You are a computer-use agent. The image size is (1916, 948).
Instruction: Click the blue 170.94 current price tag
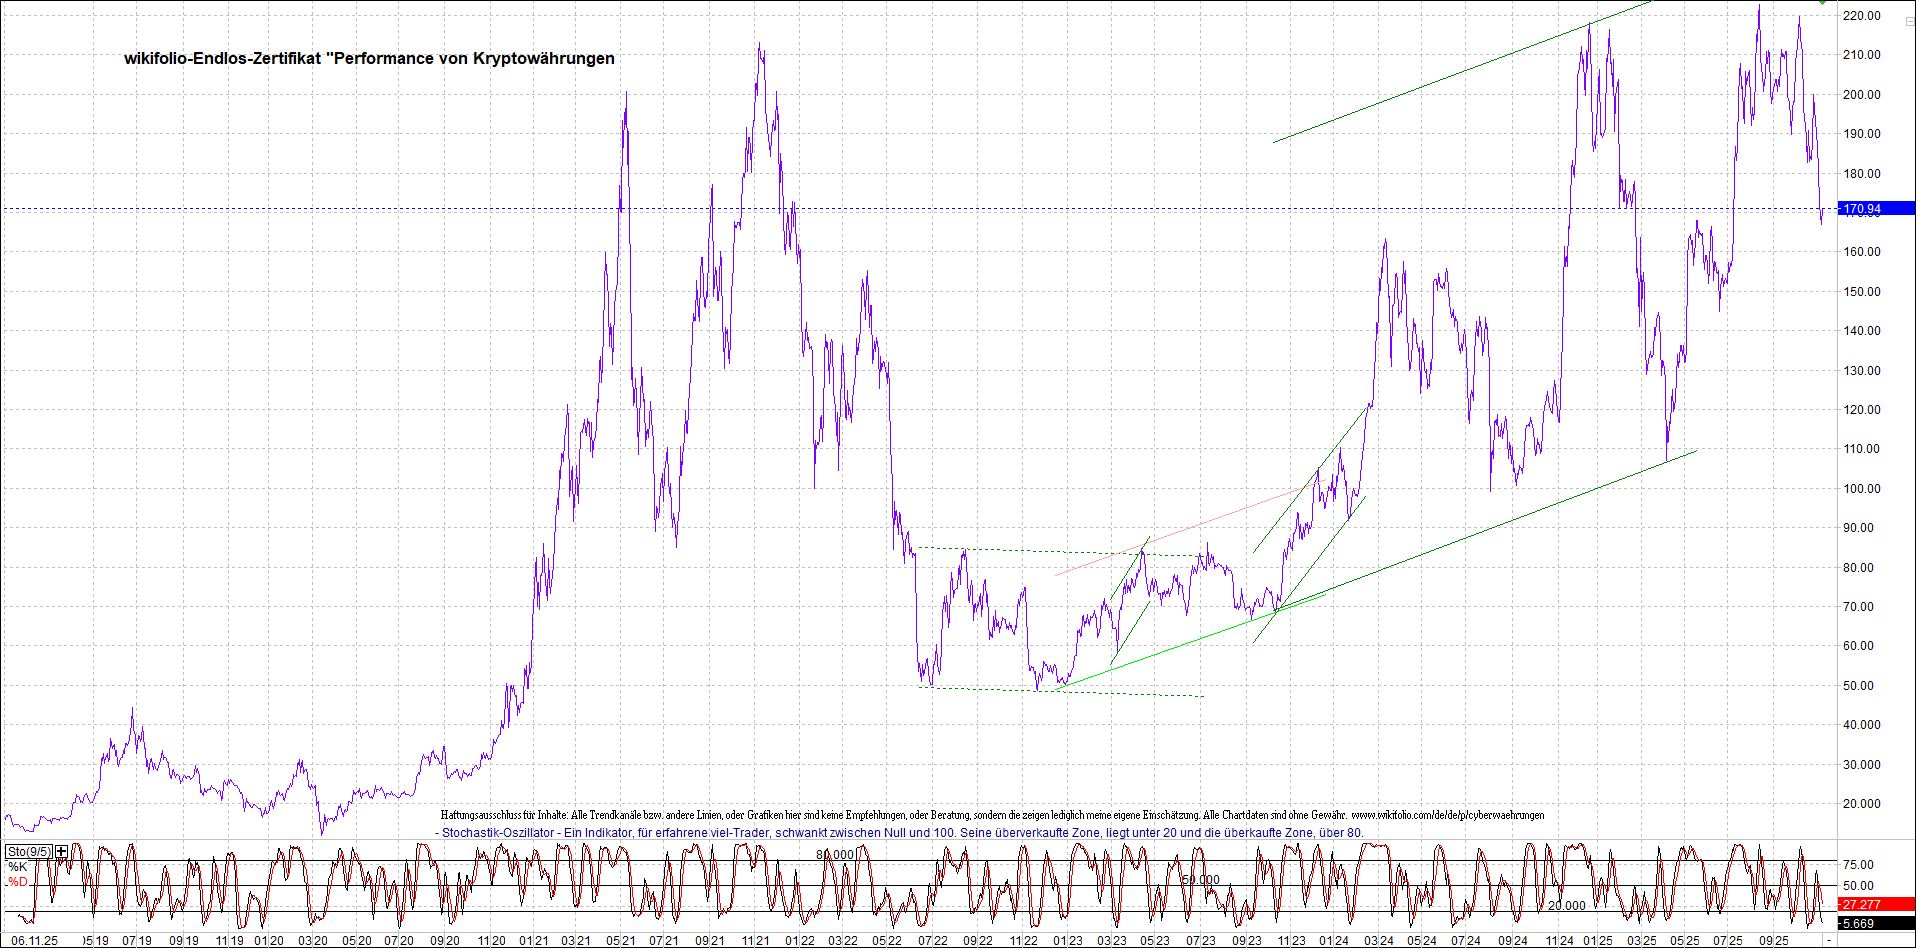coord(1874,209)
